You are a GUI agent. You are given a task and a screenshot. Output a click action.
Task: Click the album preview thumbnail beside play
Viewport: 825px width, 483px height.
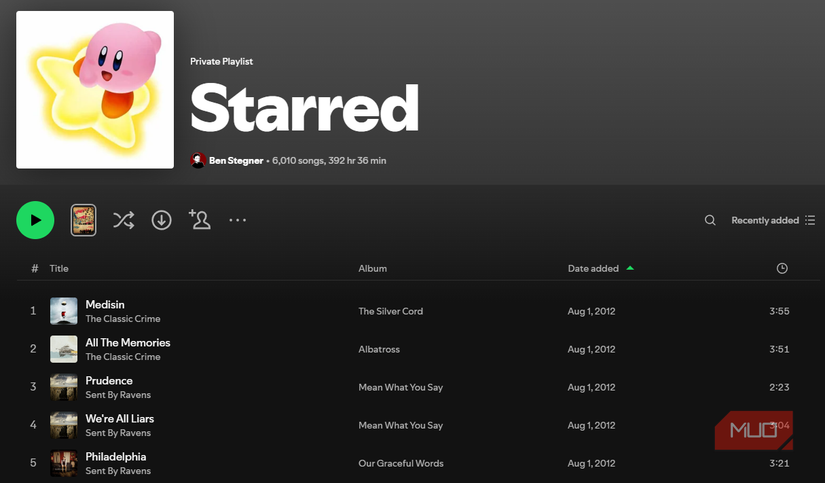(83, 220)
